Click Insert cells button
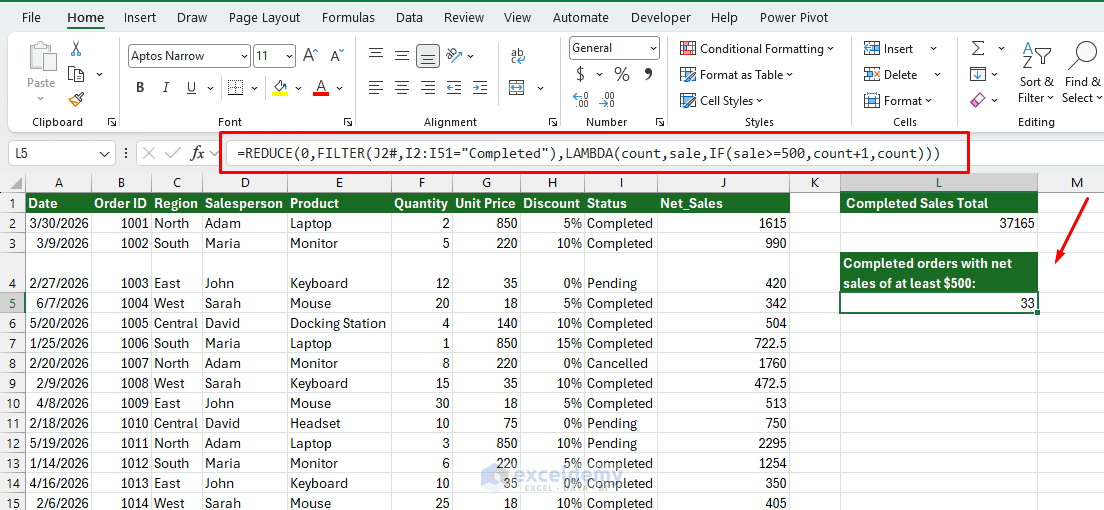This screenshot has width=1104, height=510. tap(890, 49)
